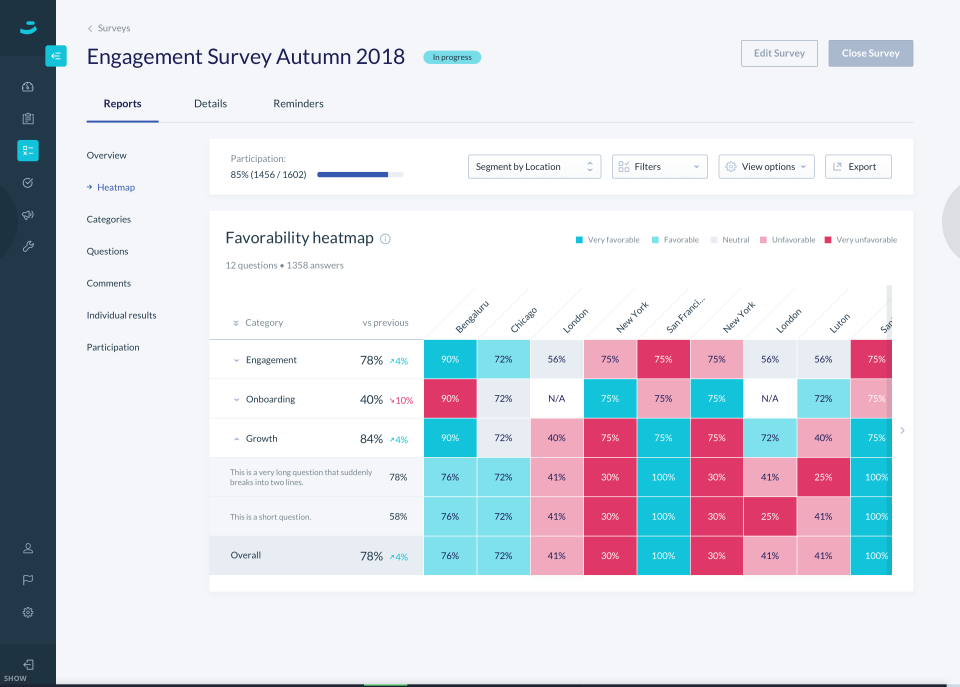Click the info icon beside Favorability heatmap
The image size is (960, 687).
(386, 239)
